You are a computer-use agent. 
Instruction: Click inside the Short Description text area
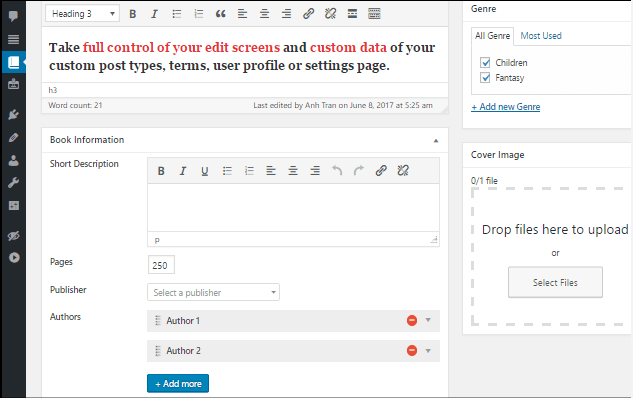(x=293, y=207)
